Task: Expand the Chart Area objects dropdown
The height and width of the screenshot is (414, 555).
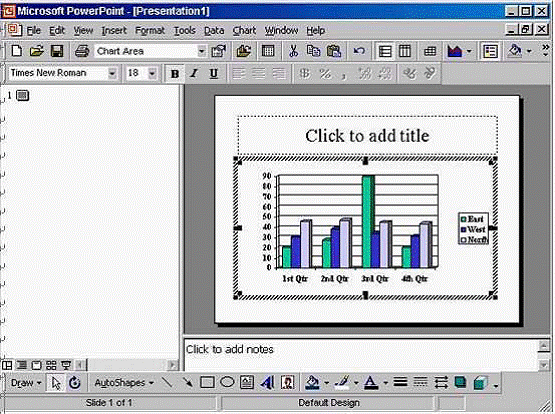Action: (x=201, y=51)
